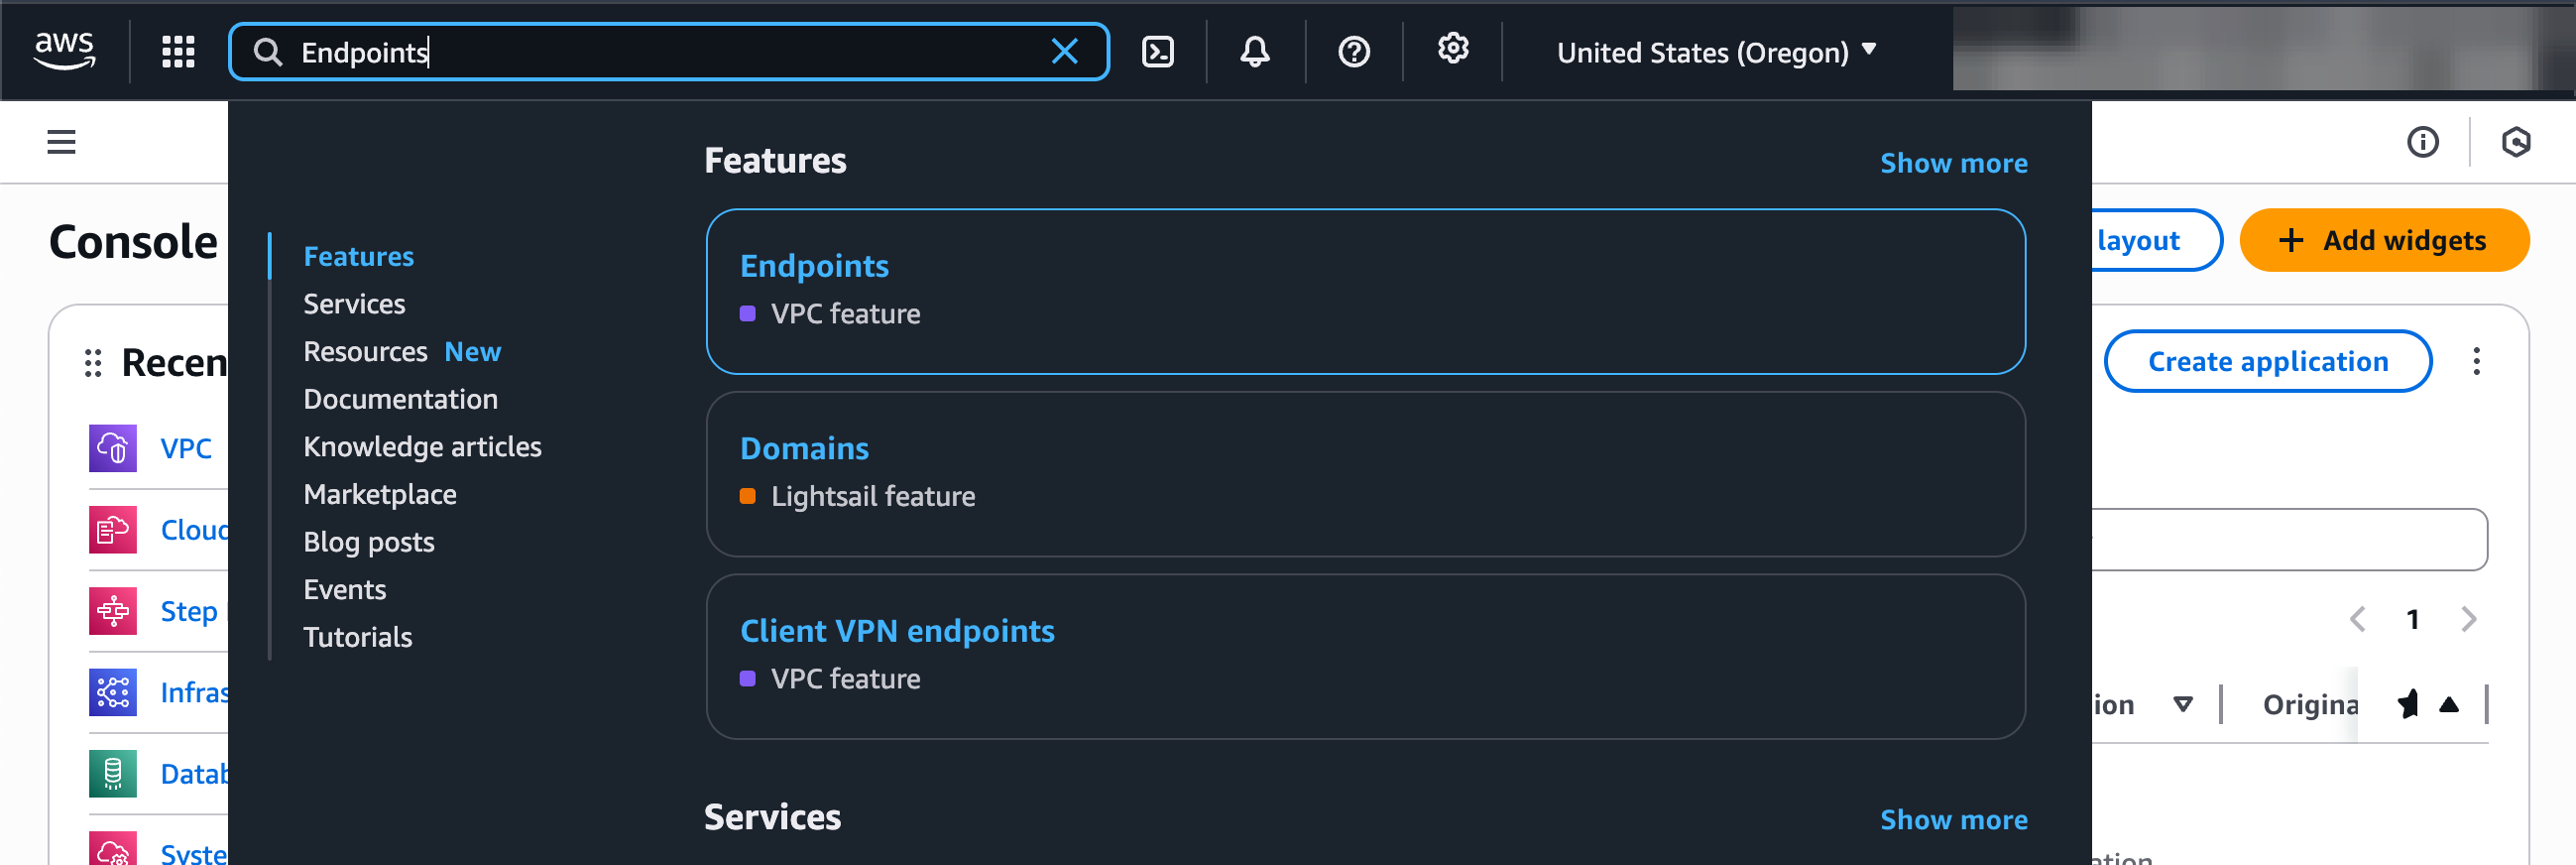Click the applications filter input field
The height and width of the screenshot is (865, 2576).
[x=2288, y=540]
